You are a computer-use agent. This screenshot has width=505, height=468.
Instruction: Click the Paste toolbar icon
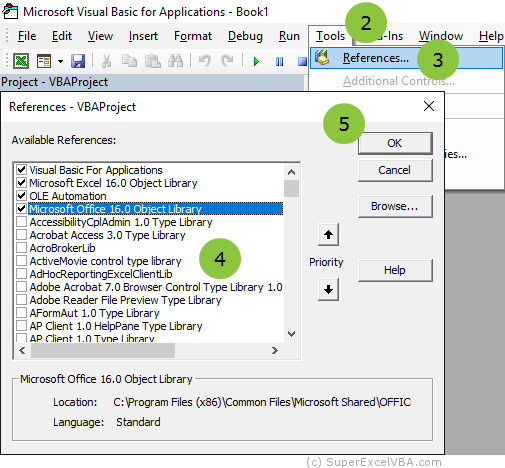[x=152, y=61]
